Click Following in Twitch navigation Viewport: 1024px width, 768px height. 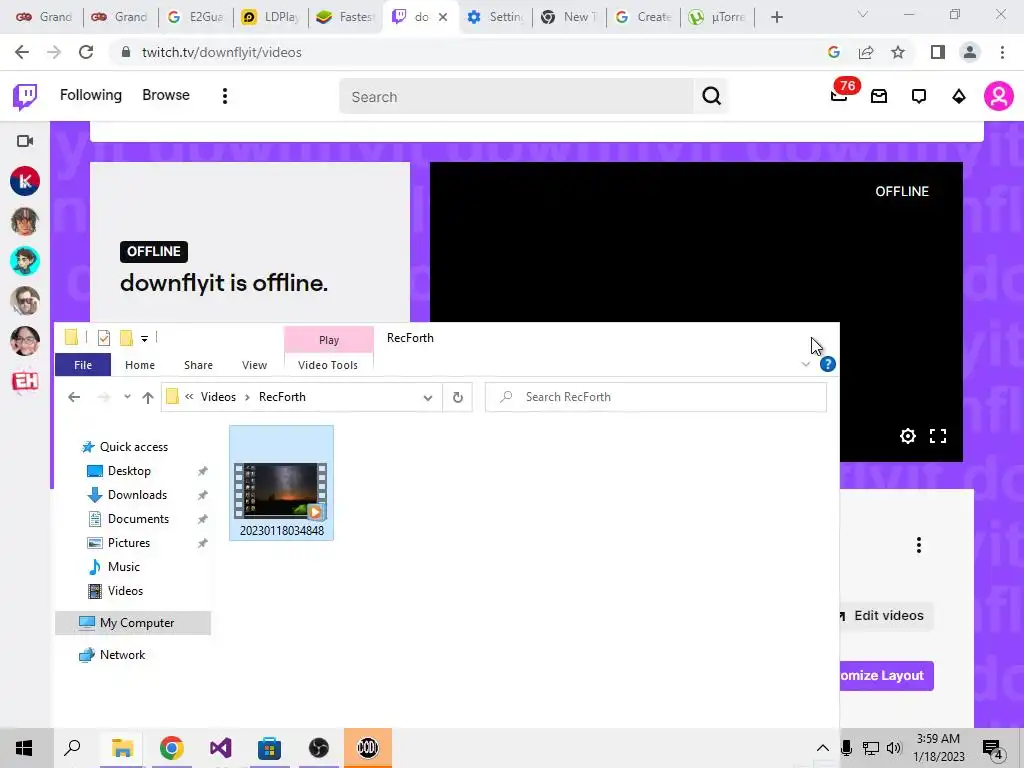click(x=91, y=95)
